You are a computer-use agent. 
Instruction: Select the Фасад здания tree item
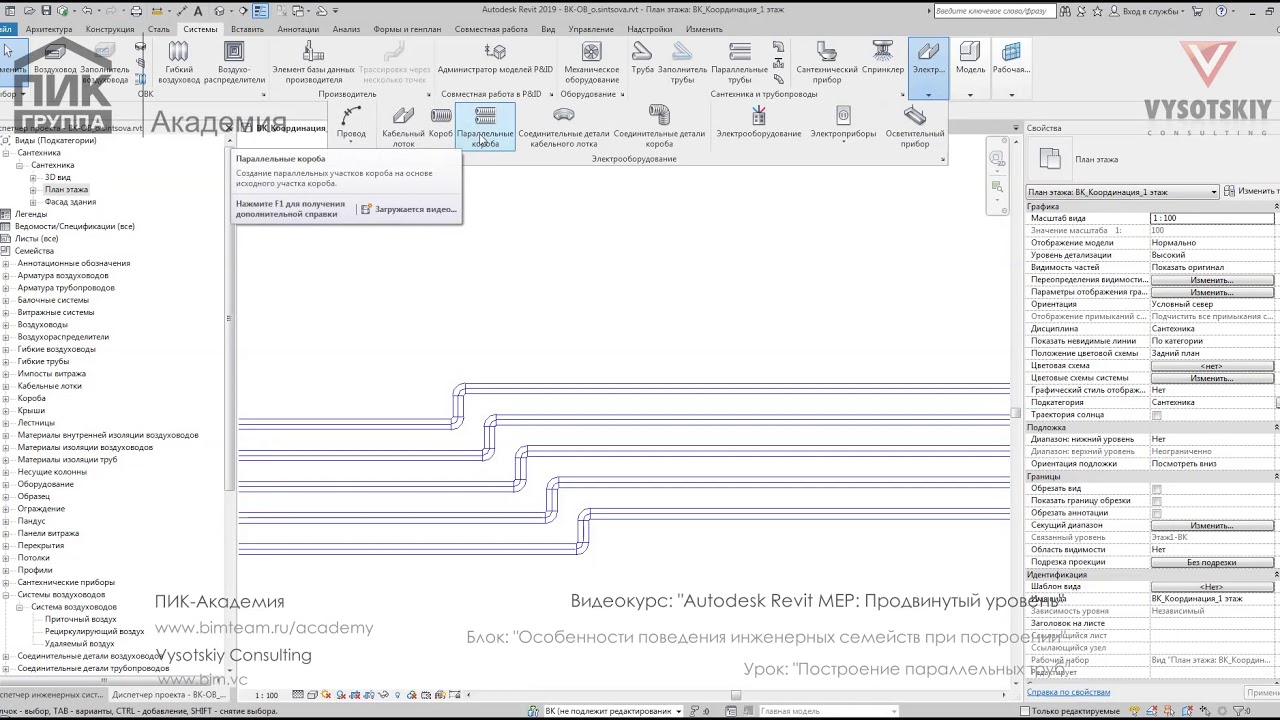point(70,202)
